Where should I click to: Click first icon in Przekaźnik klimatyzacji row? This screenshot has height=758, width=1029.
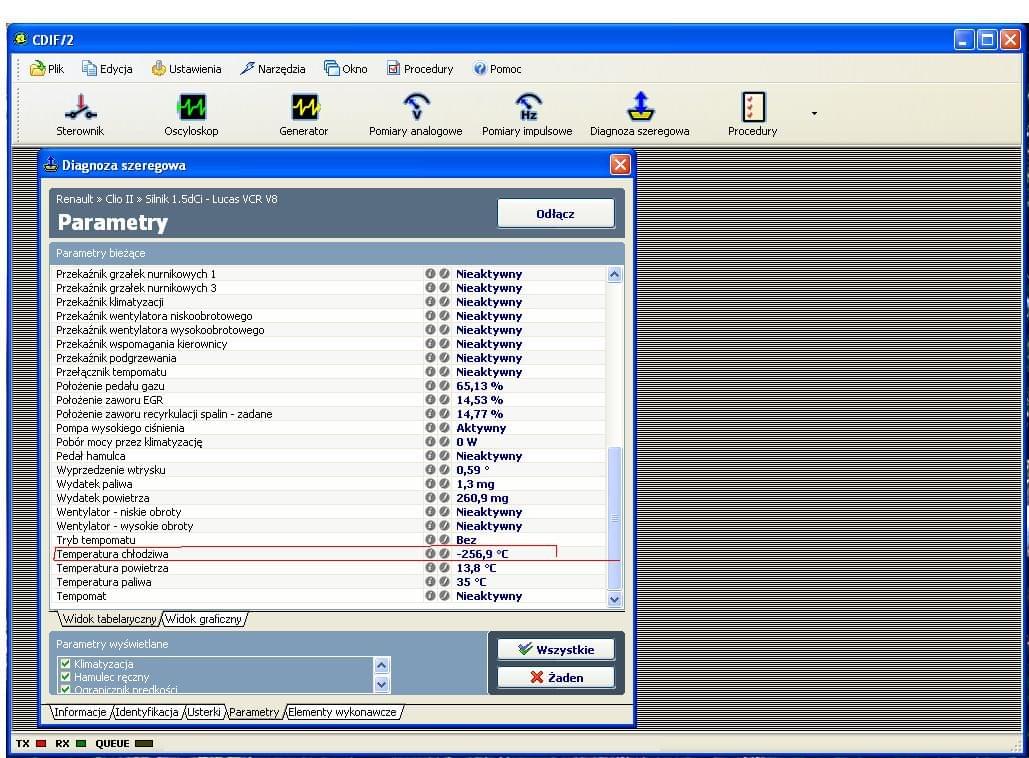430,302
